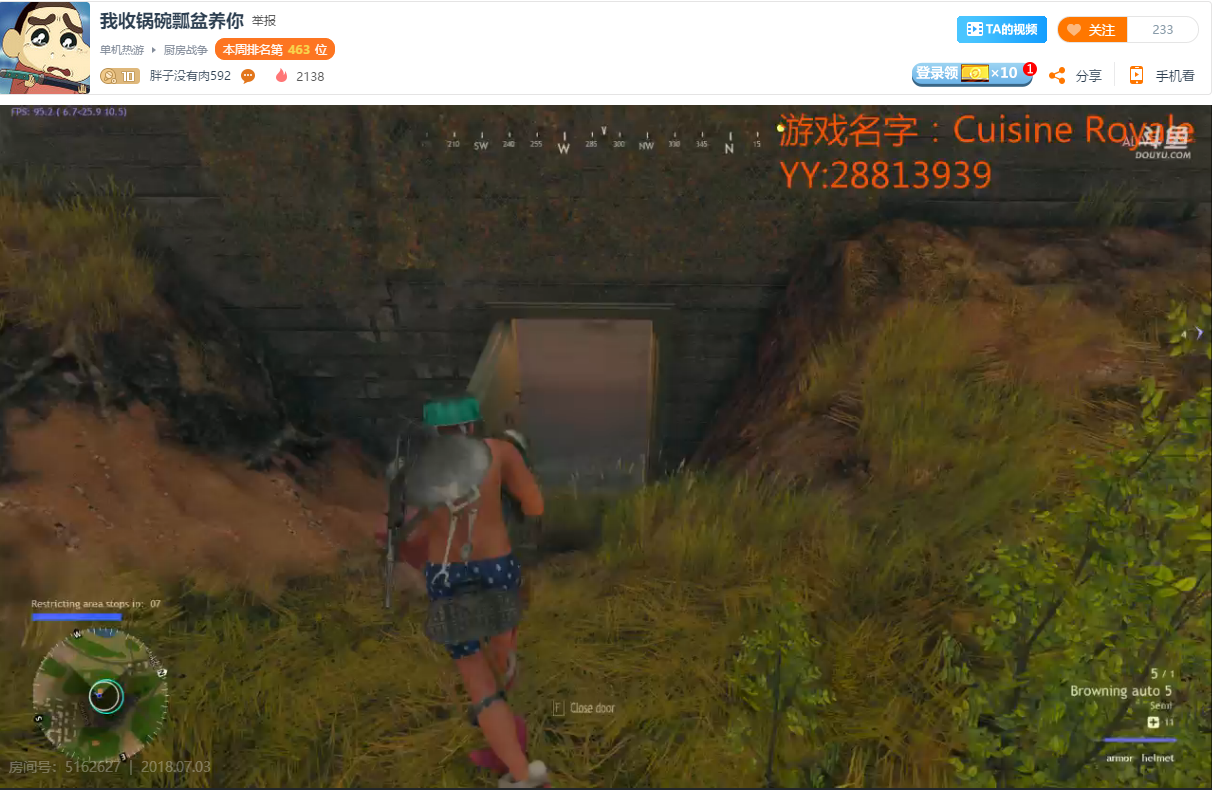Click the flame popularity icon
This screenshot has width=1213, height=790.
click(281, 76)
